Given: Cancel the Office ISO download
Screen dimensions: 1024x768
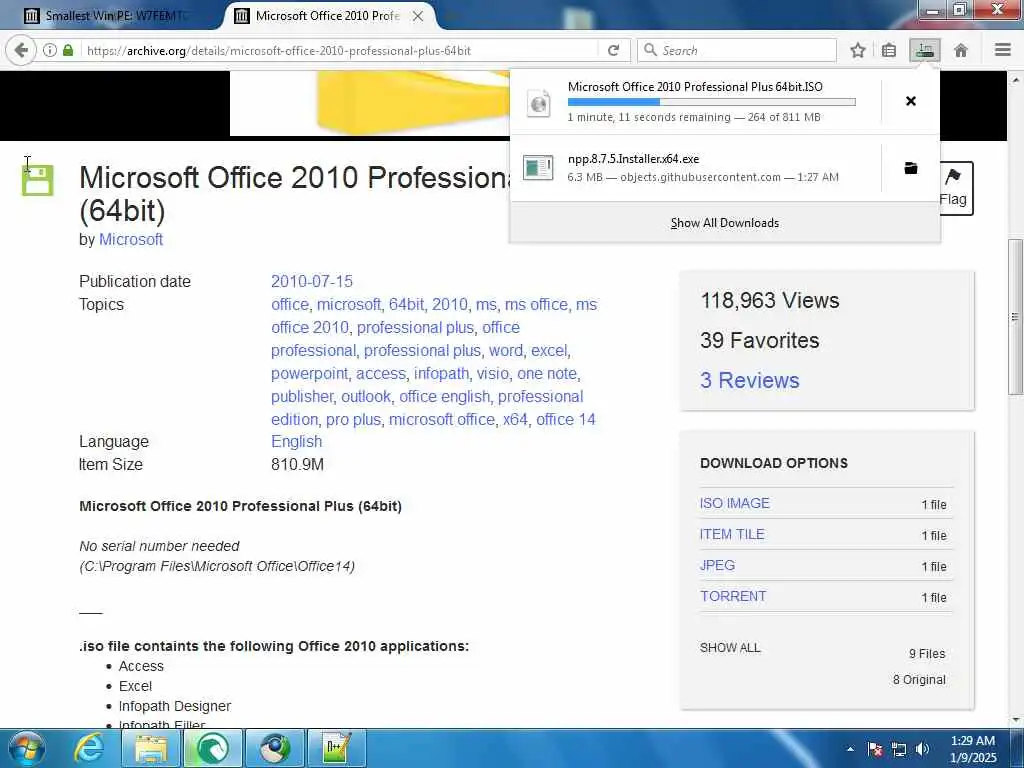Looking at the screenshot, I should tap(910, 101).
